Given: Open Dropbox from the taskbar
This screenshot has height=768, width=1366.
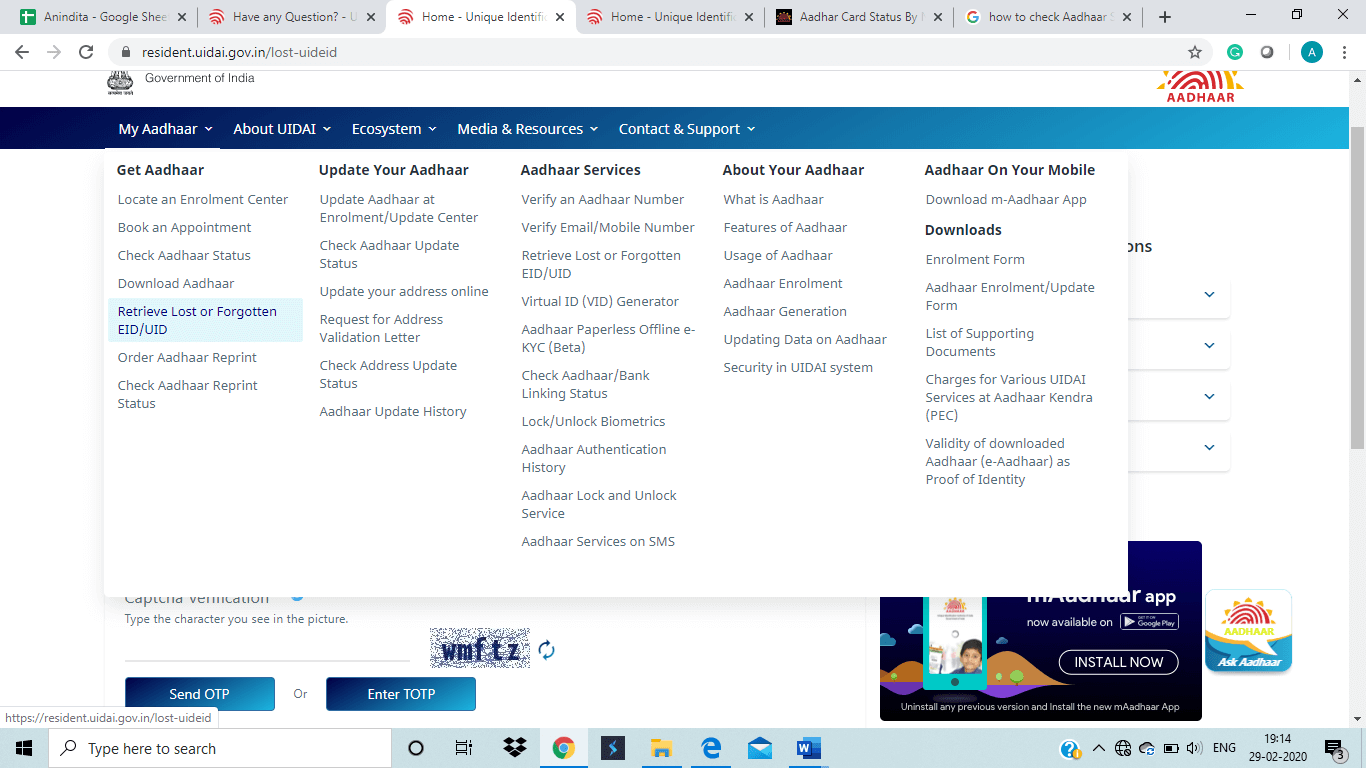Looking at the screenshot, I should [x=515, y=748].
